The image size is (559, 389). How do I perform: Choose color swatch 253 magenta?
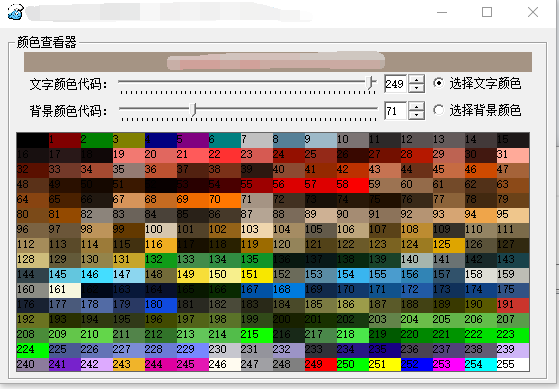(x=449, y=364)
